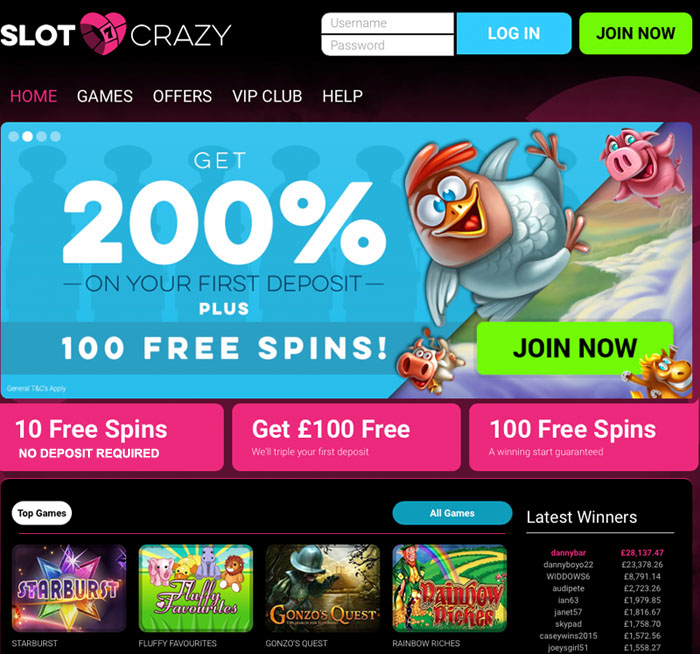
Task: Select the 10 Free Spins promo tile
Action: coord(112,437)
